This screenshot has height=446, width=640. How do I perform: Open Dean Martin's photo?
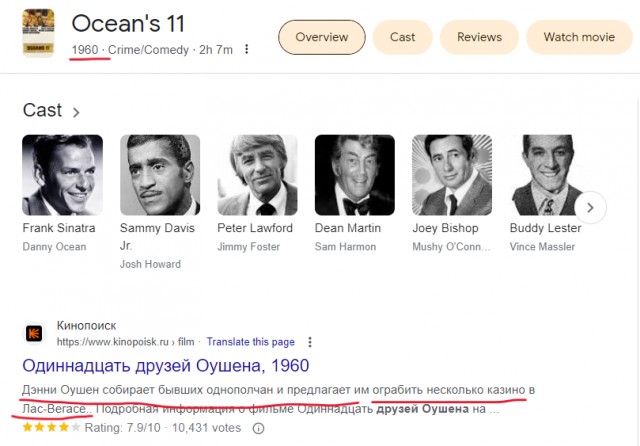(355, 175)
